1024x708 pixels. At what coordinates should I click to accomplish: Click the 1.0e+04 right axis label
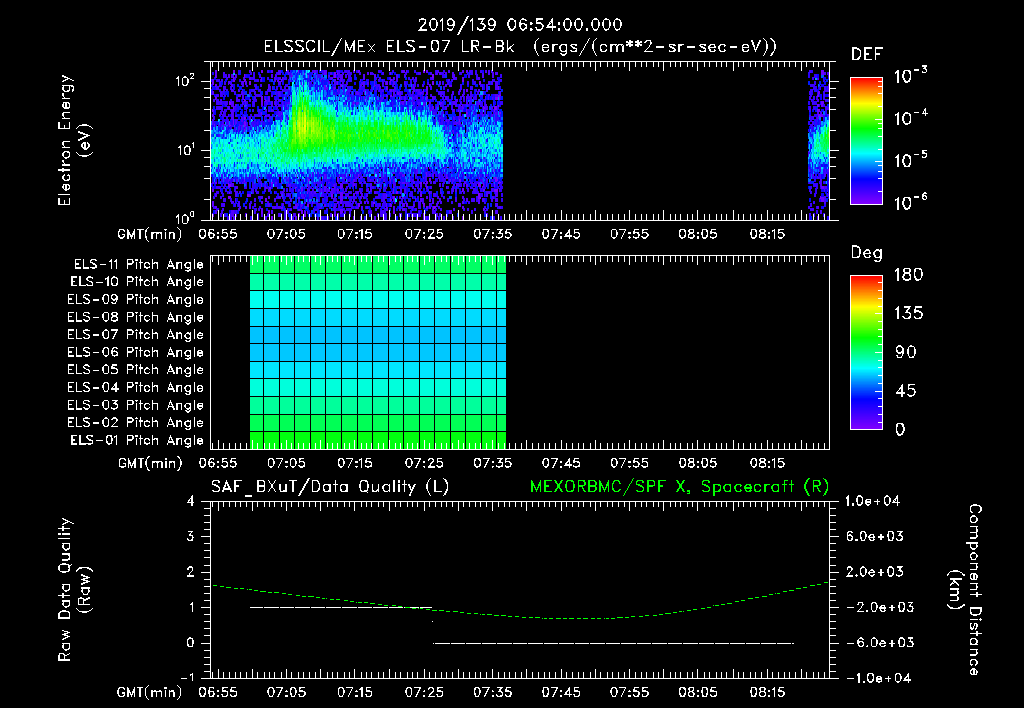tap(872, 502)
